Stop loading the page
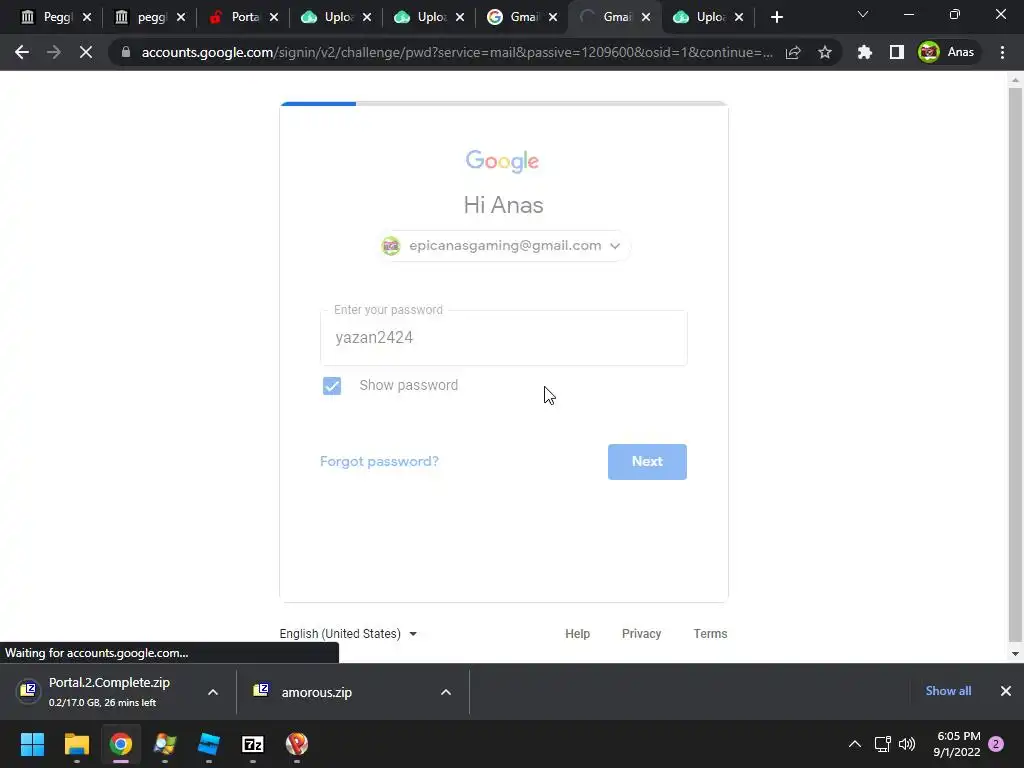 (86, 52)
